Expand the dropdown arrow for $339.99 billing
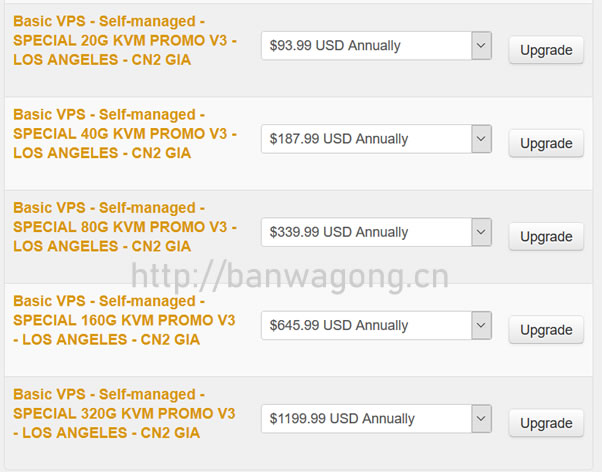602x472 pixels. 481,232
